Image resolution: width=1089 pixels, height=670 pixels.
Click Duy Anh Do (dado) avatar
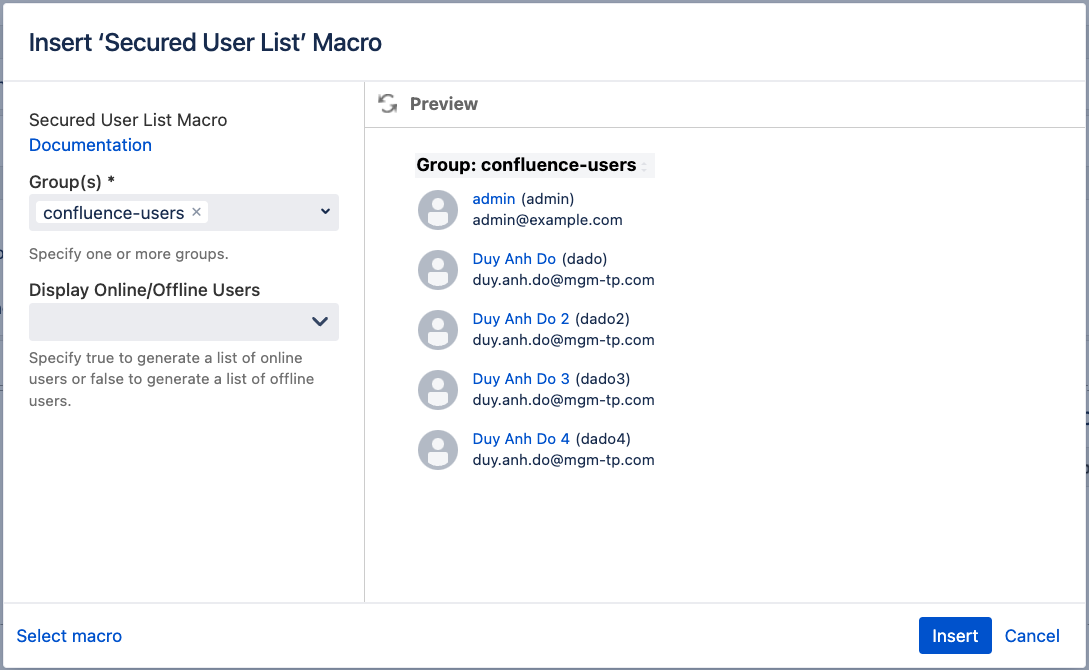click(437, 270)
